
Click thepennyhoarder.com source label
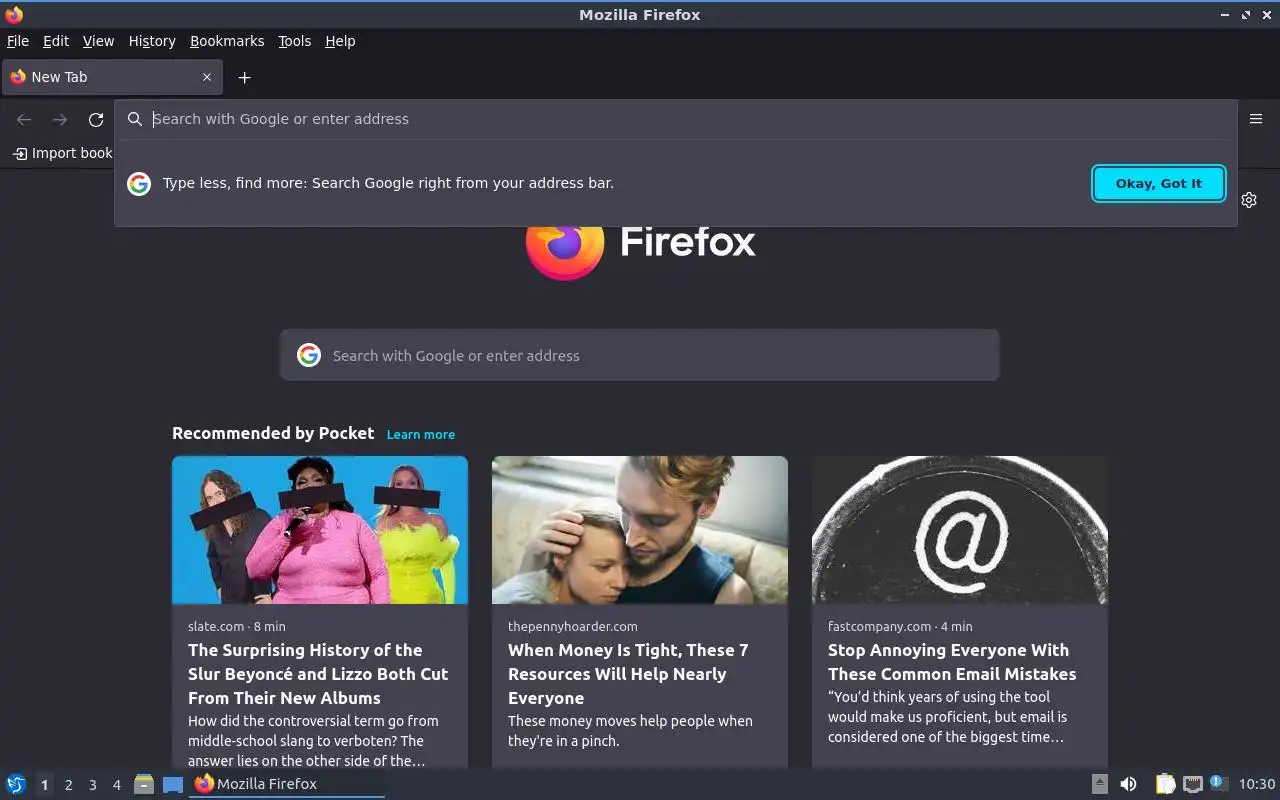click(573, 626)
